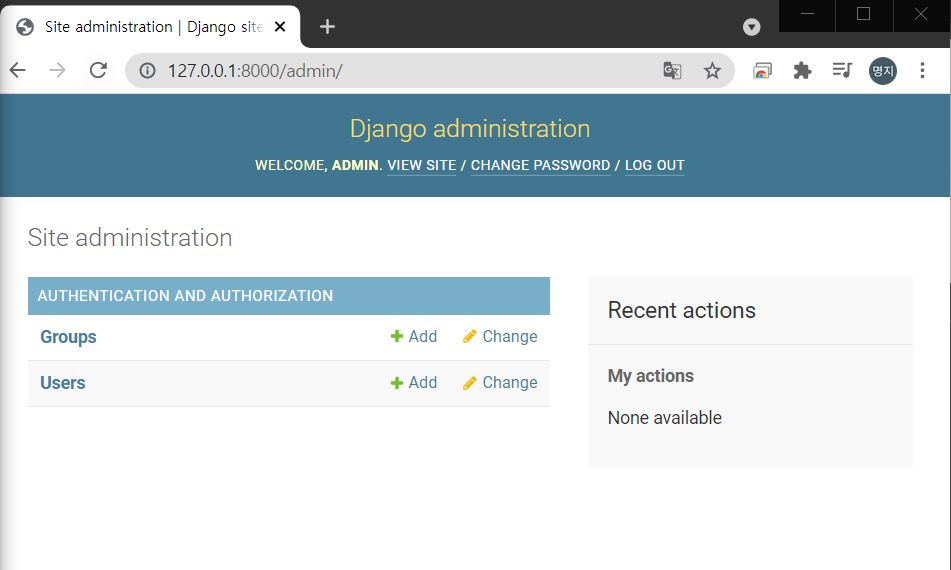951x570 pixels.
Task: Add a new group via the Groups Add link
Action: (x=414, y=337)
